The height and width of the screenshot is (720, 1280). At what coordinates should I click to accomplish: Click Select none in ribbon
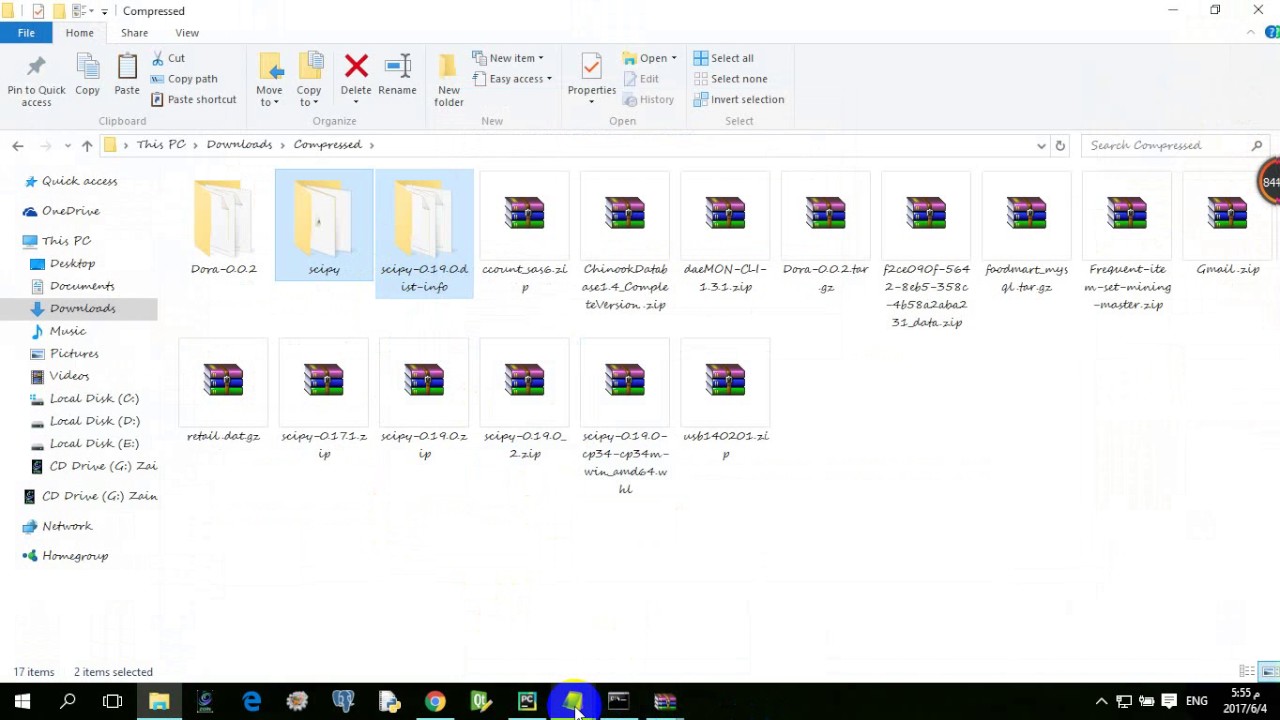click(730, 79)
